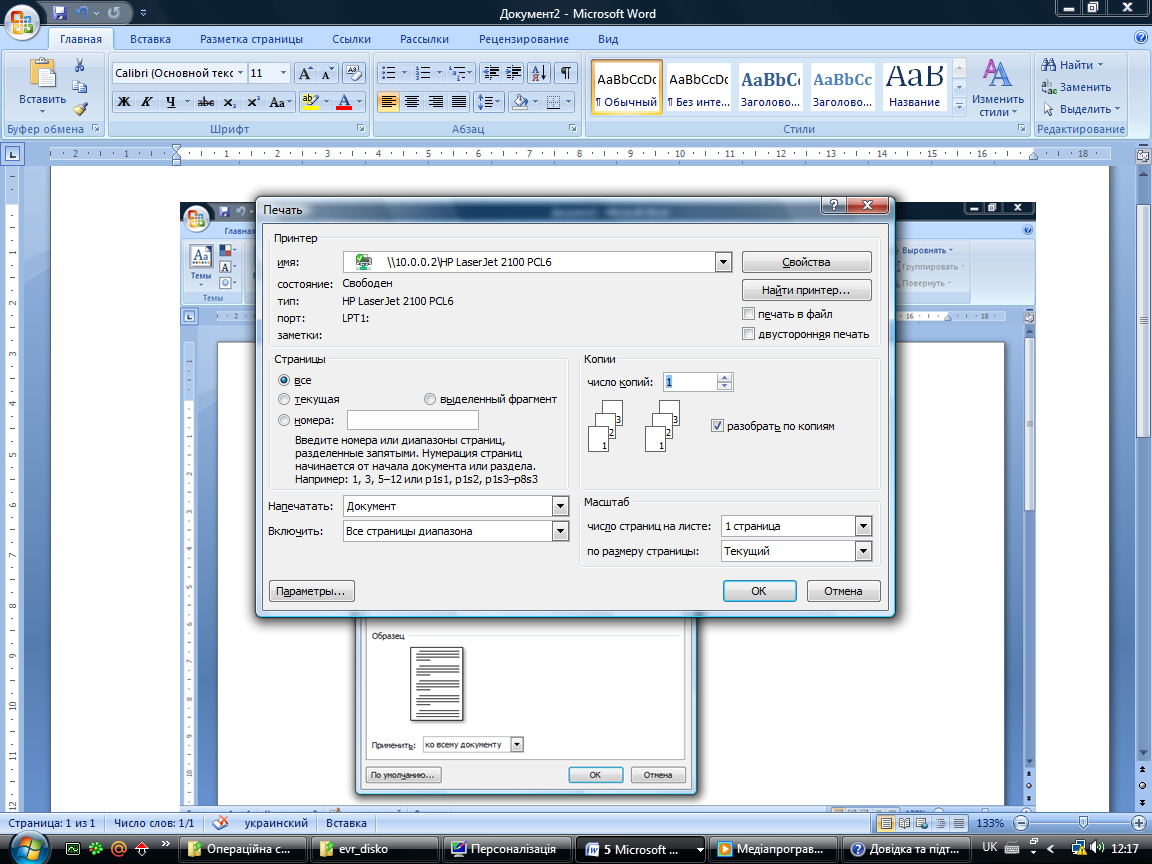1152x864 pixels.
Task: Click the Вставить paste icon
Action: pyautogui.click(x=42, y=73)
